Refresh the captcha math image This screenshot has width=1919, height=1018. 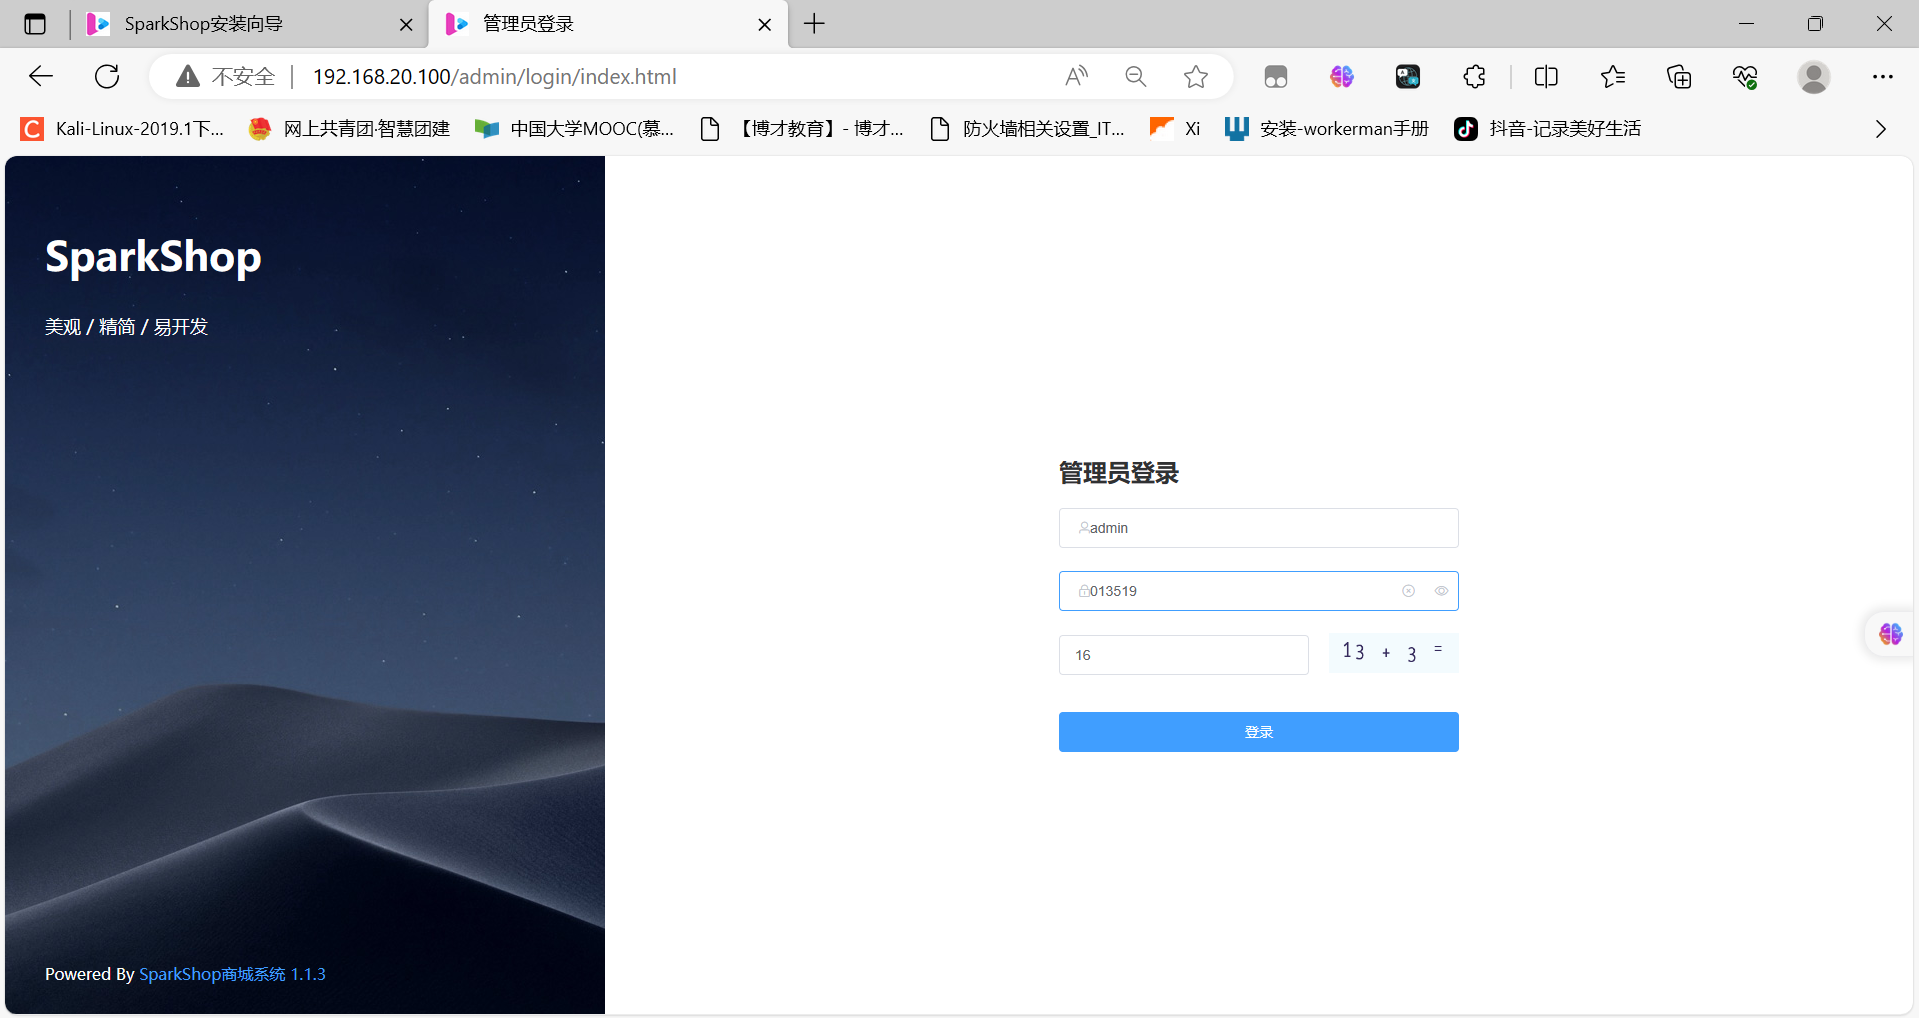point(1393,653)
